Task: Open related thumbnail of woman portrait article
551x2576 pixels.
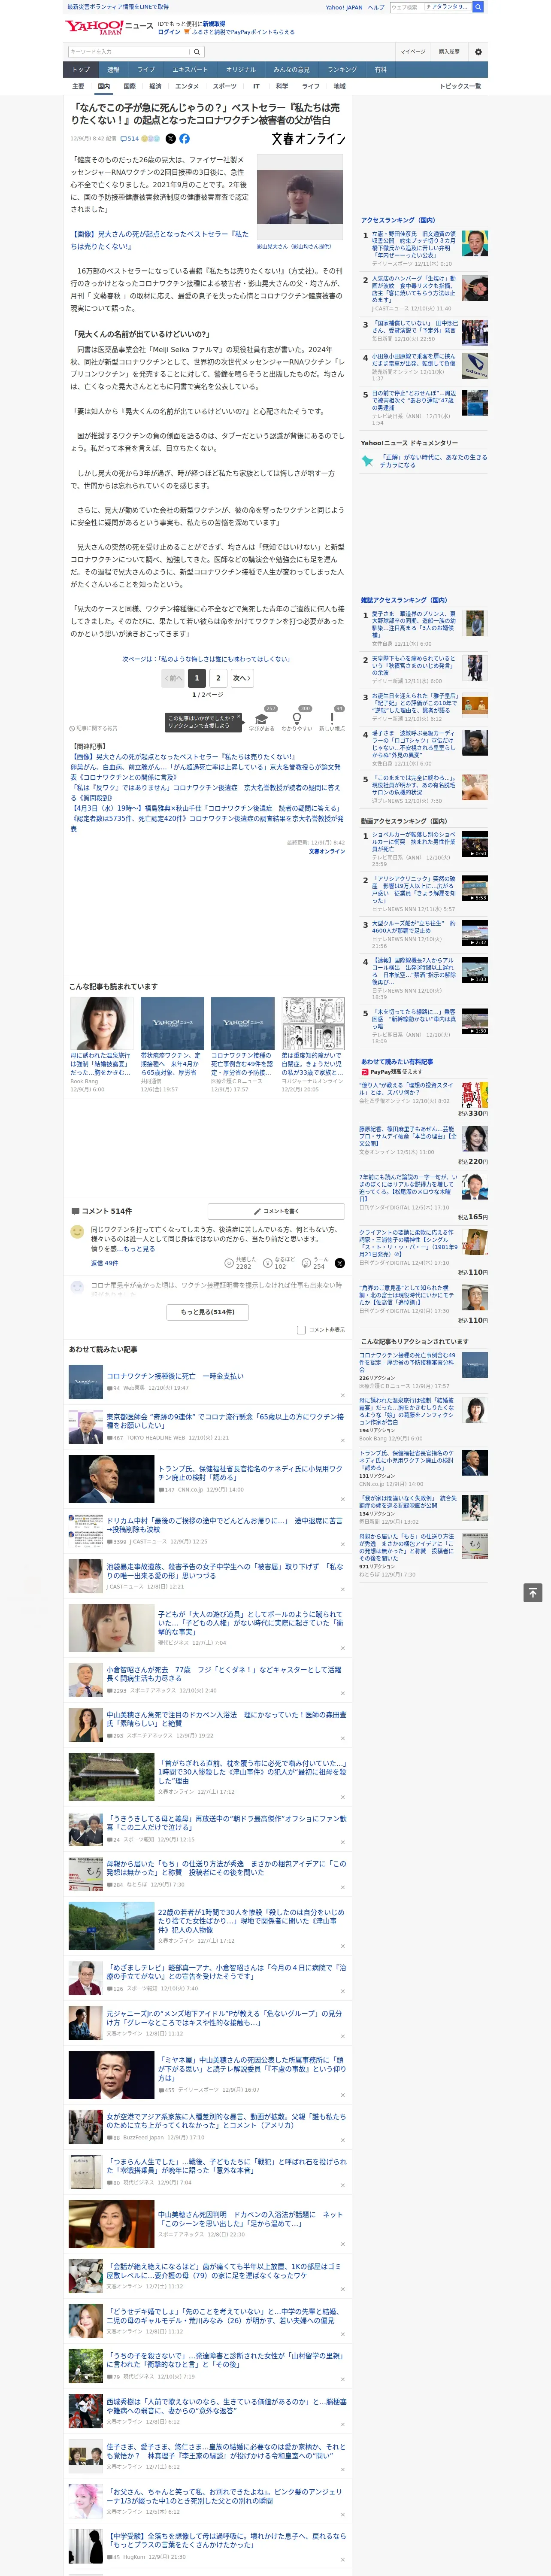Action: tap(102, 1023)
